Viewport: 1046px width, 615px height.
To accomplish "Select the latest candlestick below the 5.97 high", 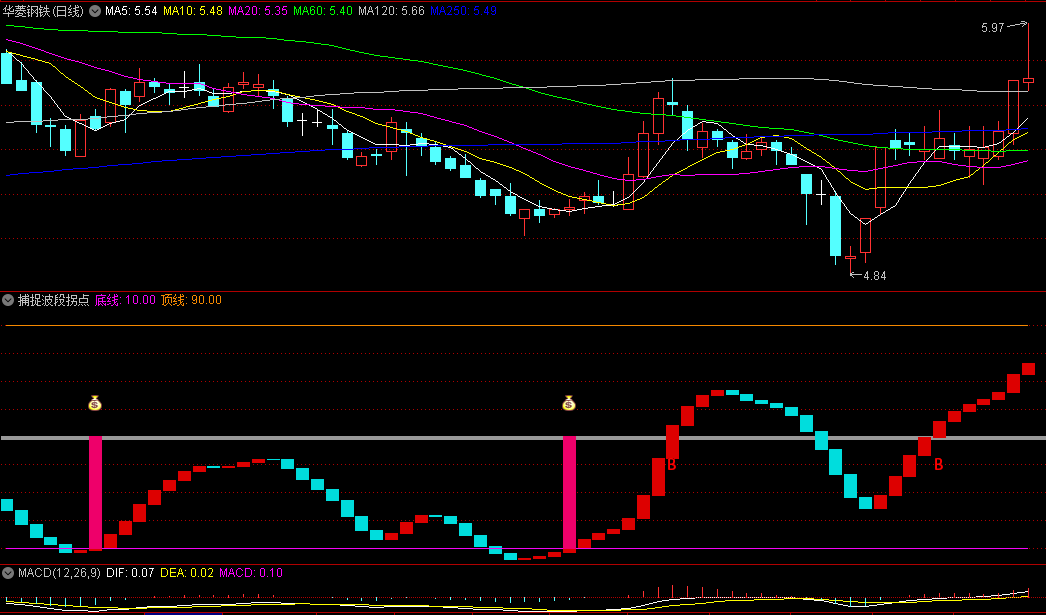I will coord(1028,80).
